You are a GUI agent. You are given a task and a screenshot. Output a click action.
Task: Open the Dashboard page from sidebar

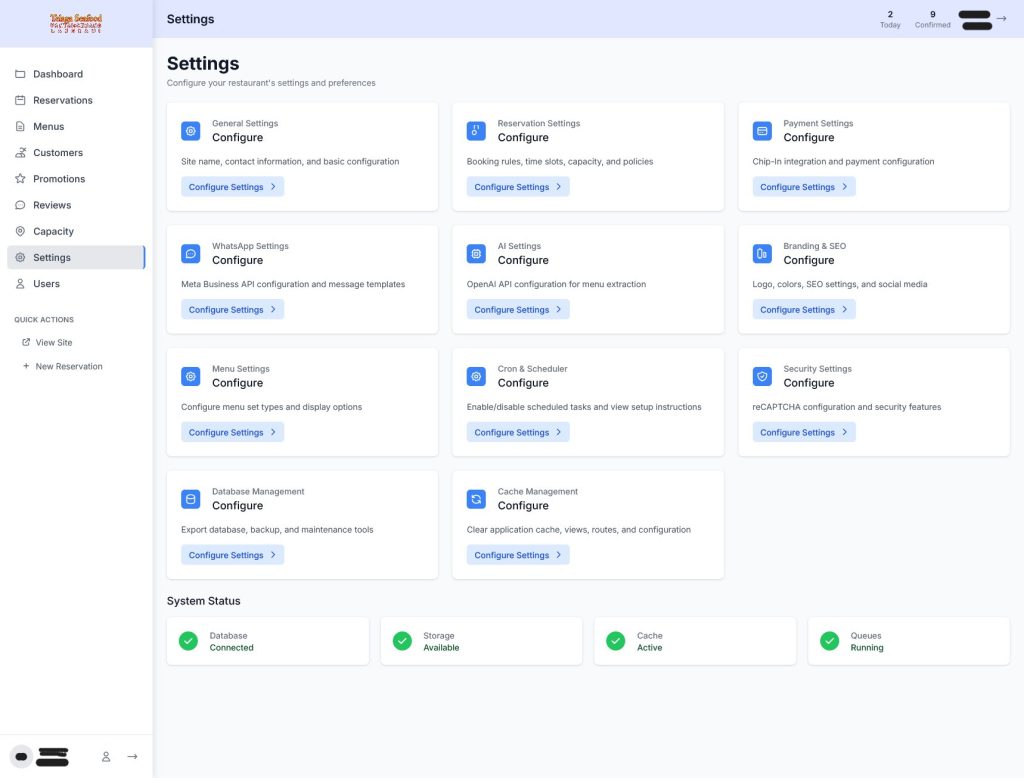point(57,74)
